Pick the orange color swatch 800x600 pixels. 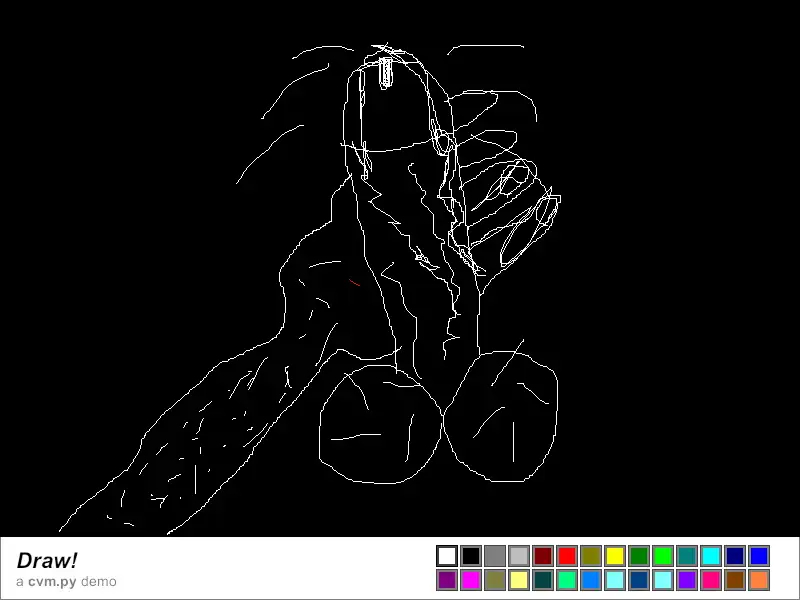[x=759, y=580]
